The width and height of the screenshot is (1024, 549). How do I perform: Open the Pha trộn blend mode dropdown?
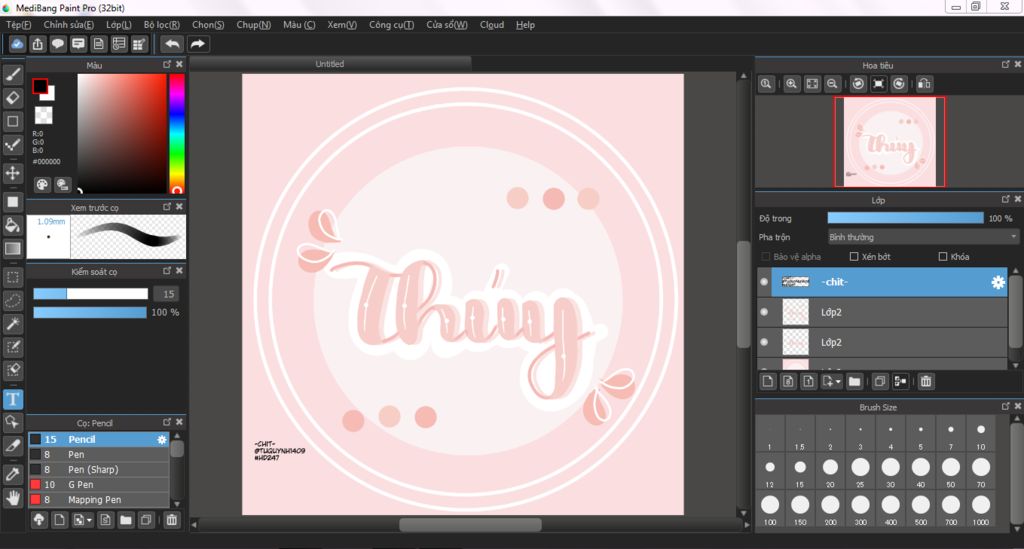[x=923, y=237]
